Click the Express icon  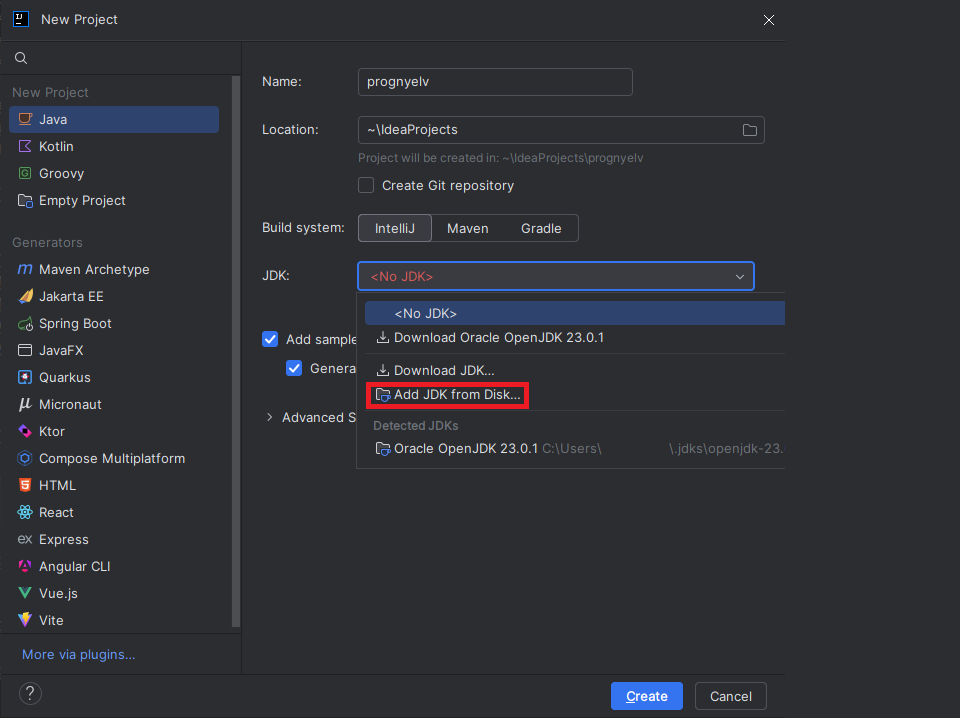[x=25, y=539]
